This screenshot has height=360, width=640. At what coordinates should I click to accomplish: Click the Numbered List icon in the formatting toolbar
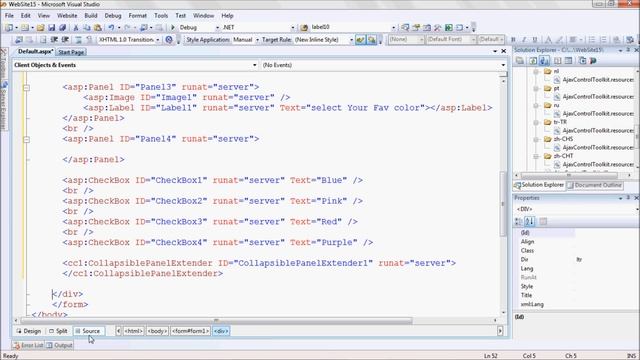[603, 40]
